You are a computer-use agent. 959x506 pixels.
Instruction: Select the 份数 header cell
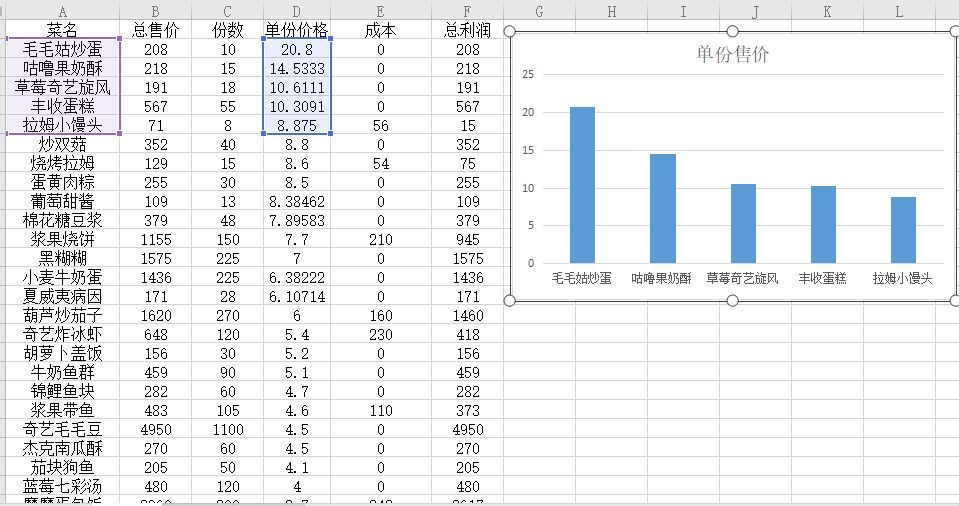pos(228,30)
